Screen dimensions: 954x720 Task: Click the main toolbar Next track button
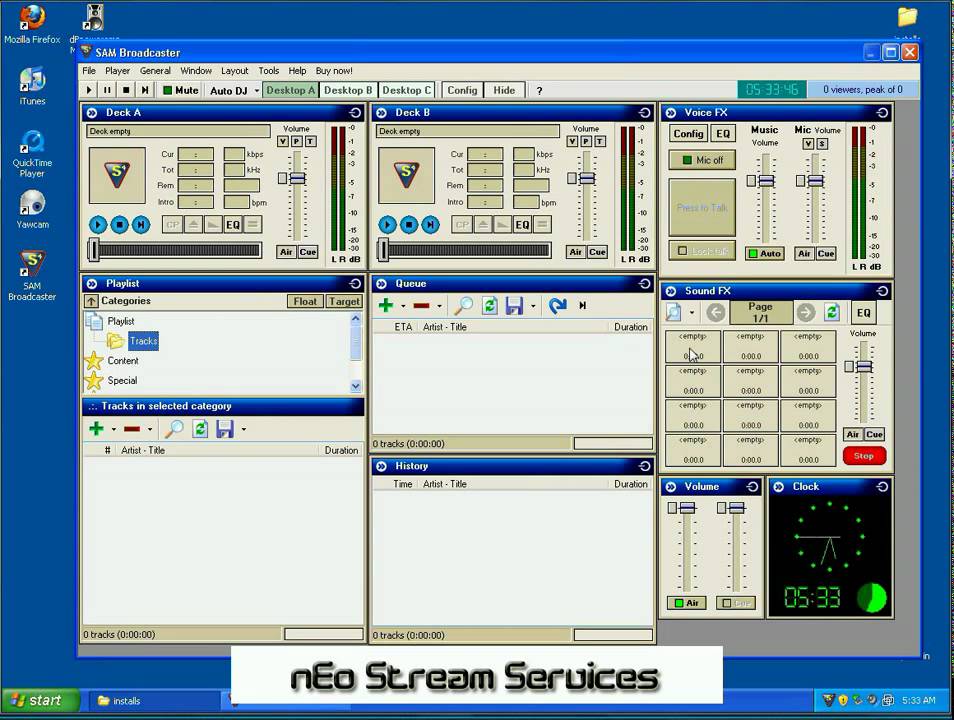(145, 90)
